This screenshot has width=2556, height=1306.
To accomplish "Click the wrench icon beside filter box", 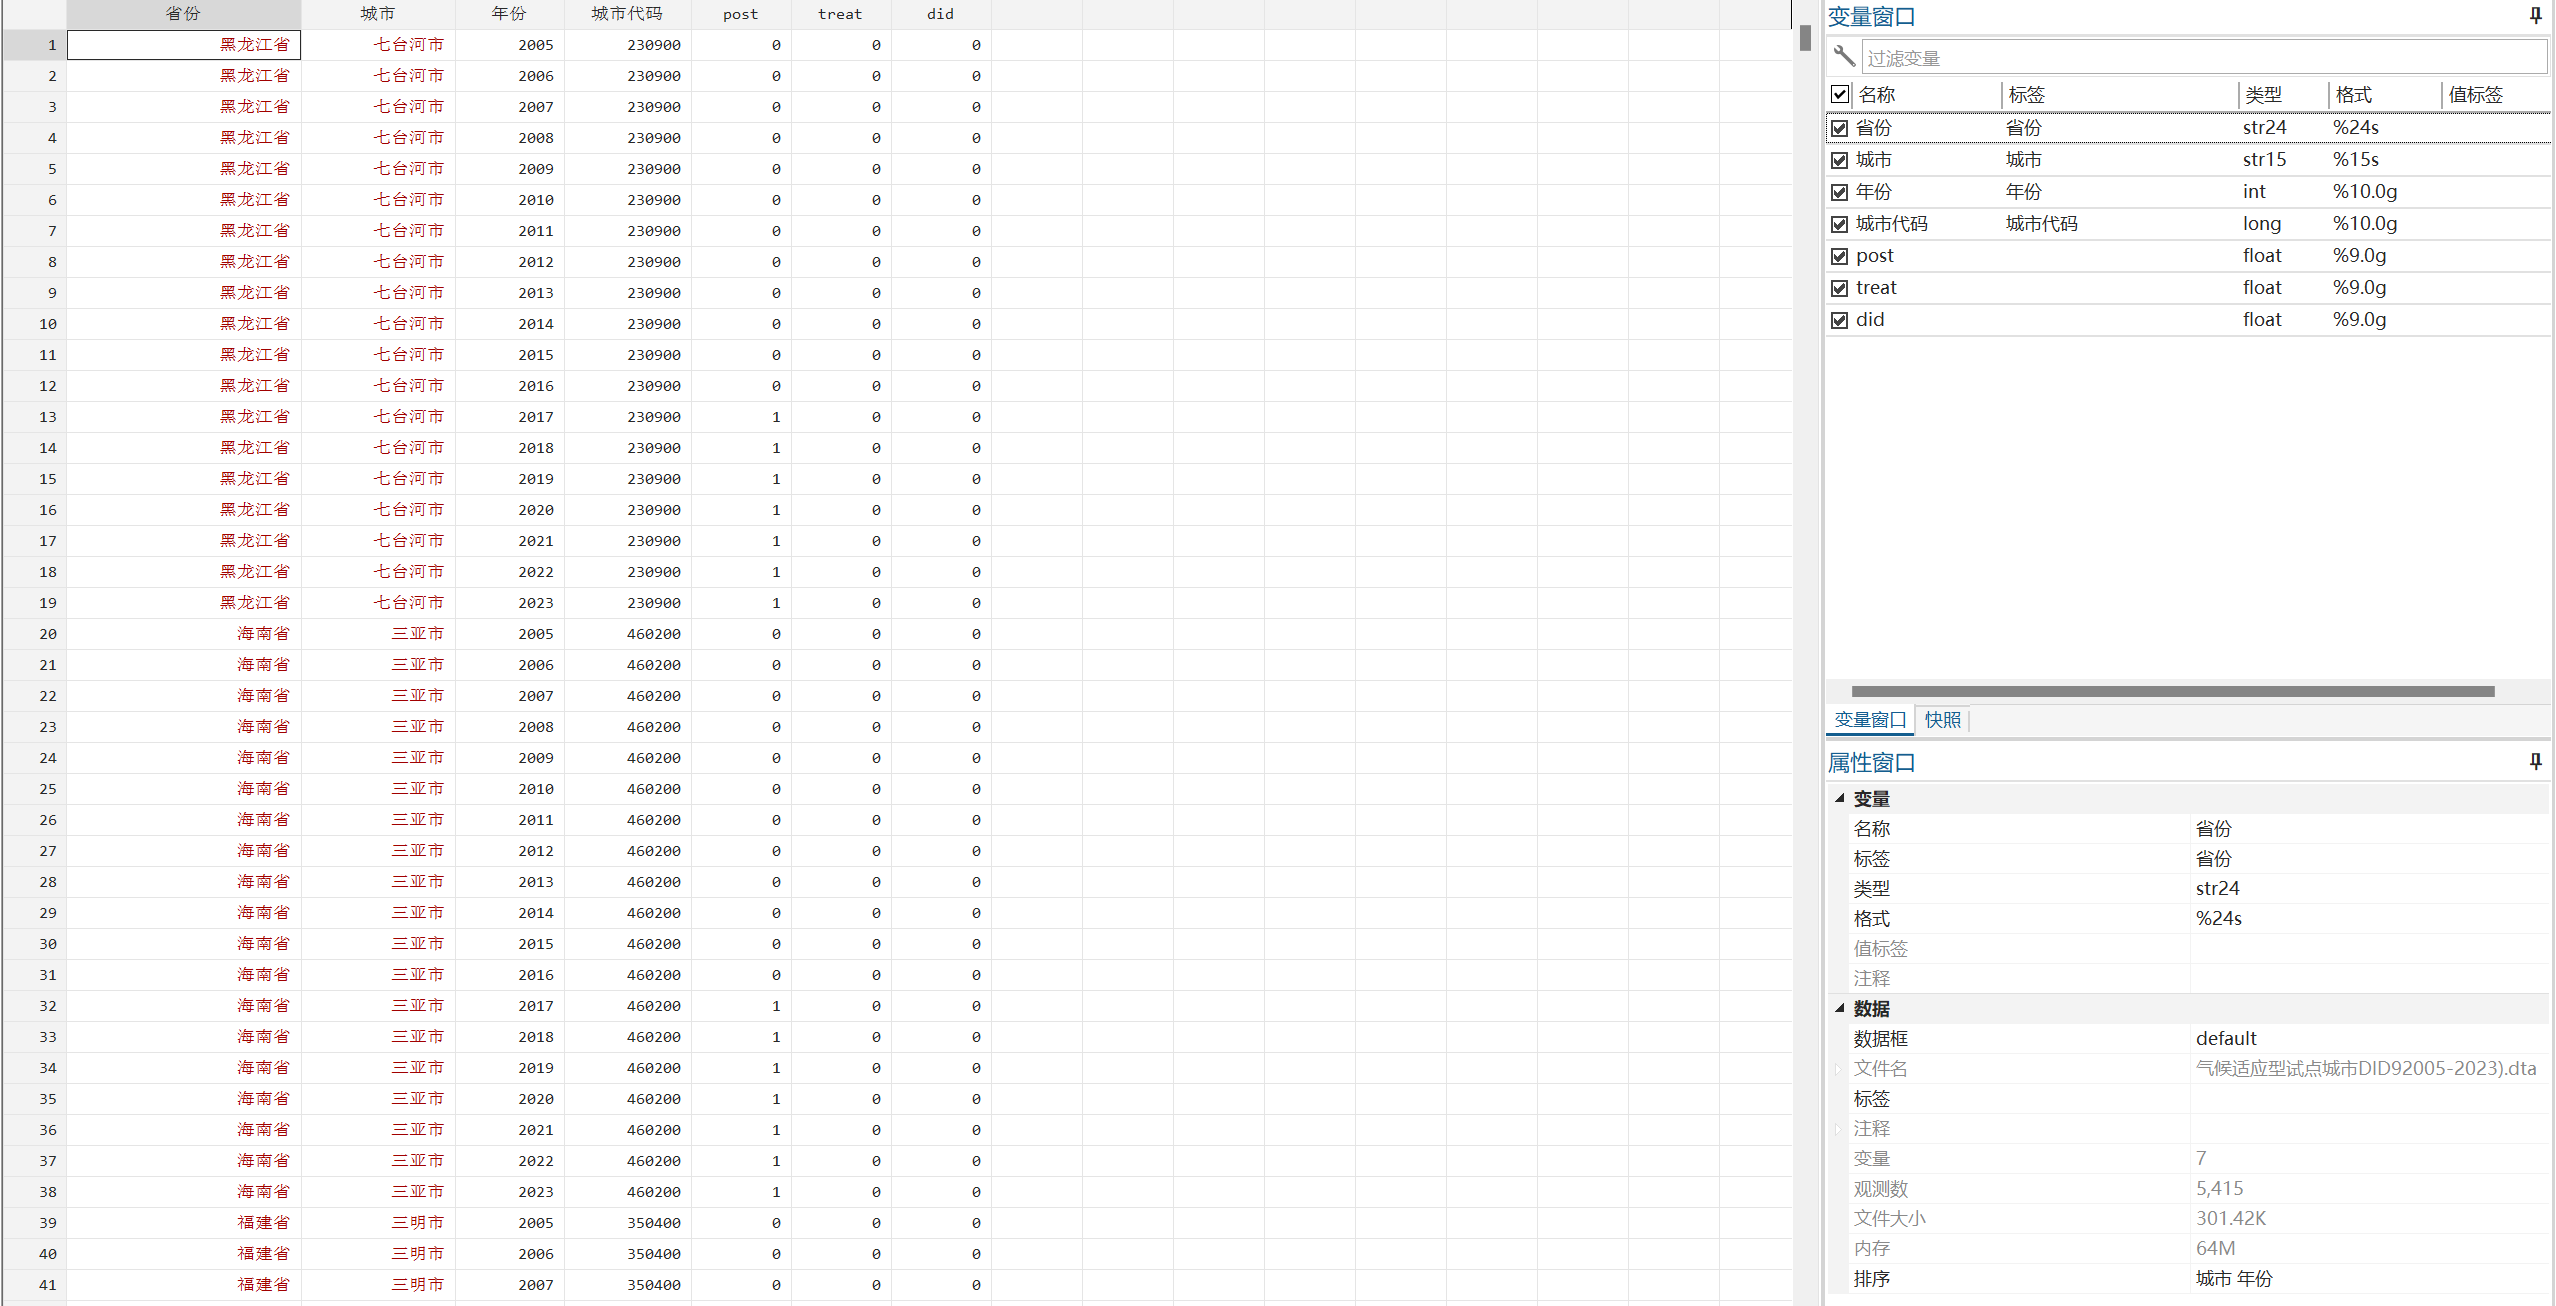I will [x=1844, y=56].
